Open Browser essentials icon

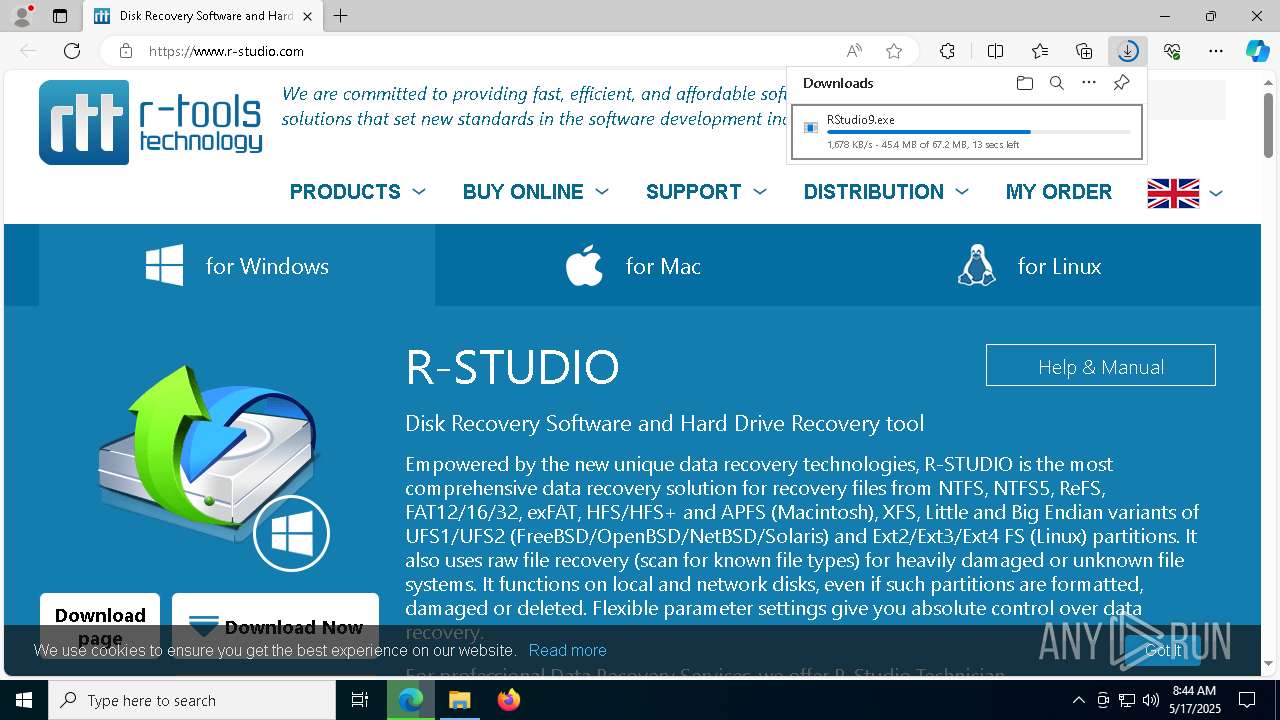[x=1172, y=51]
